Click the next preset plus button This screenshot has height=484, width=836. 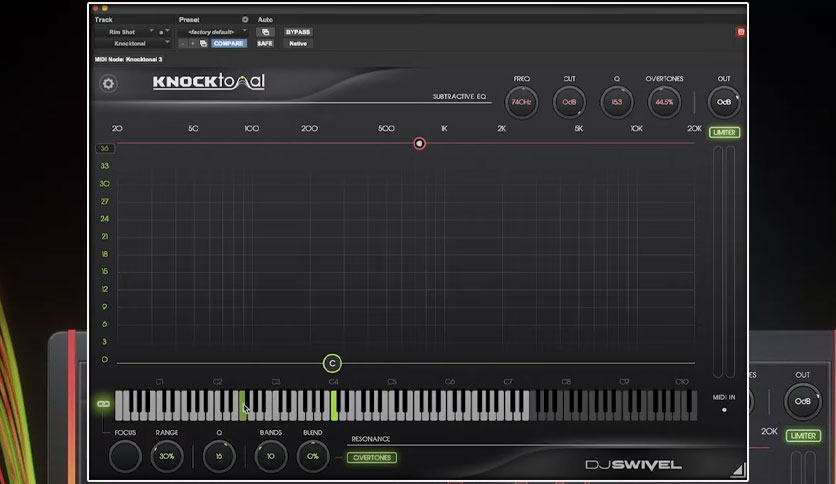click(192, 44)
